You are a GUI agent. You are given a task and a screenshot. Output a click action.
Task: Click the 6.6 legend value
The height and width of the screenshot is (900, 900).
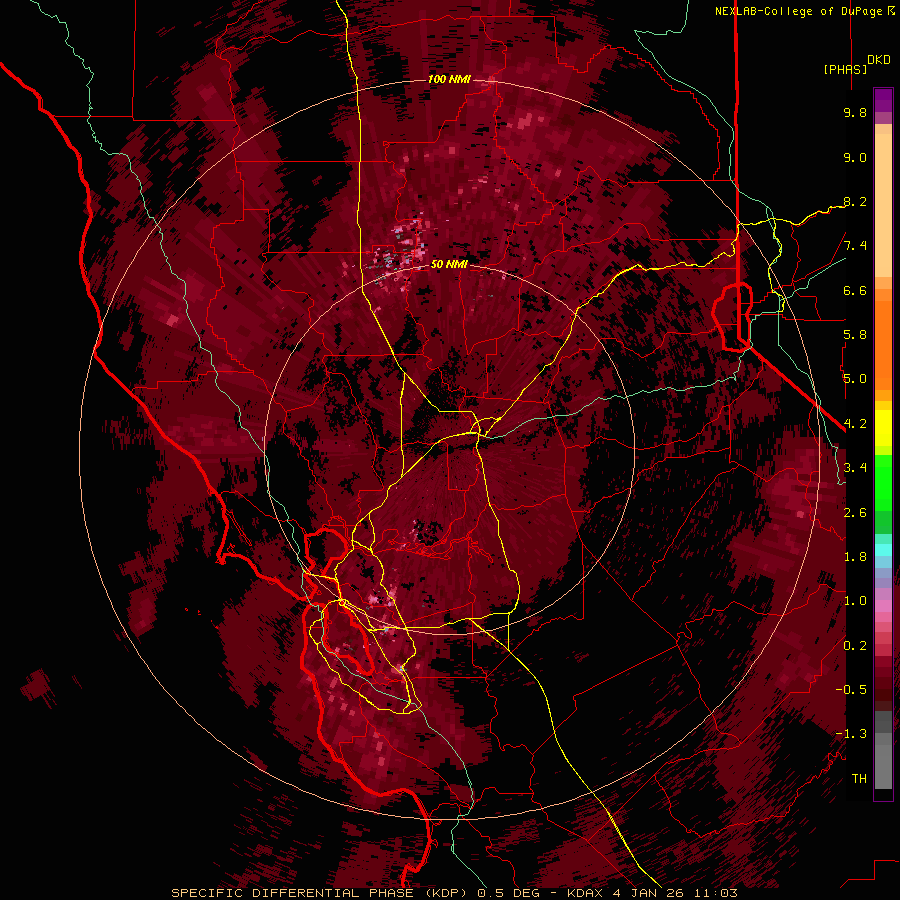pyautogui.click(x=855, y=290)
